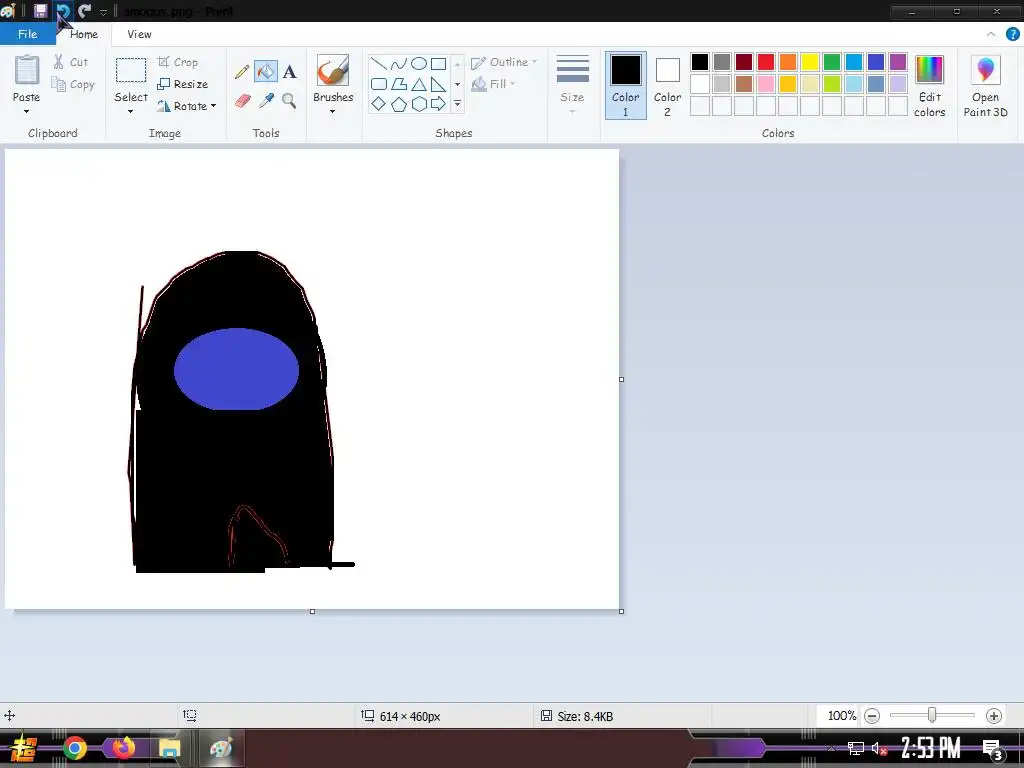Open the shape Fill dropdown
The image size is (1024, 768).
click(494, 84)
